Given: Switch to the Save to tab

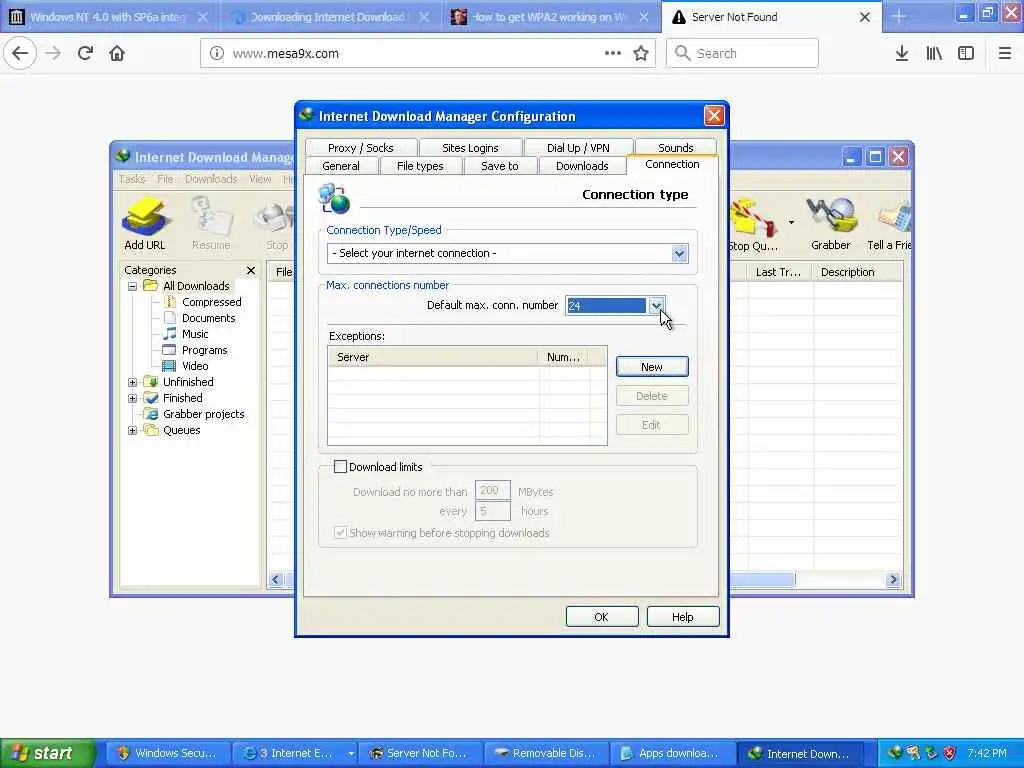Looking at the screenshot, I should (x=500, y=166).
